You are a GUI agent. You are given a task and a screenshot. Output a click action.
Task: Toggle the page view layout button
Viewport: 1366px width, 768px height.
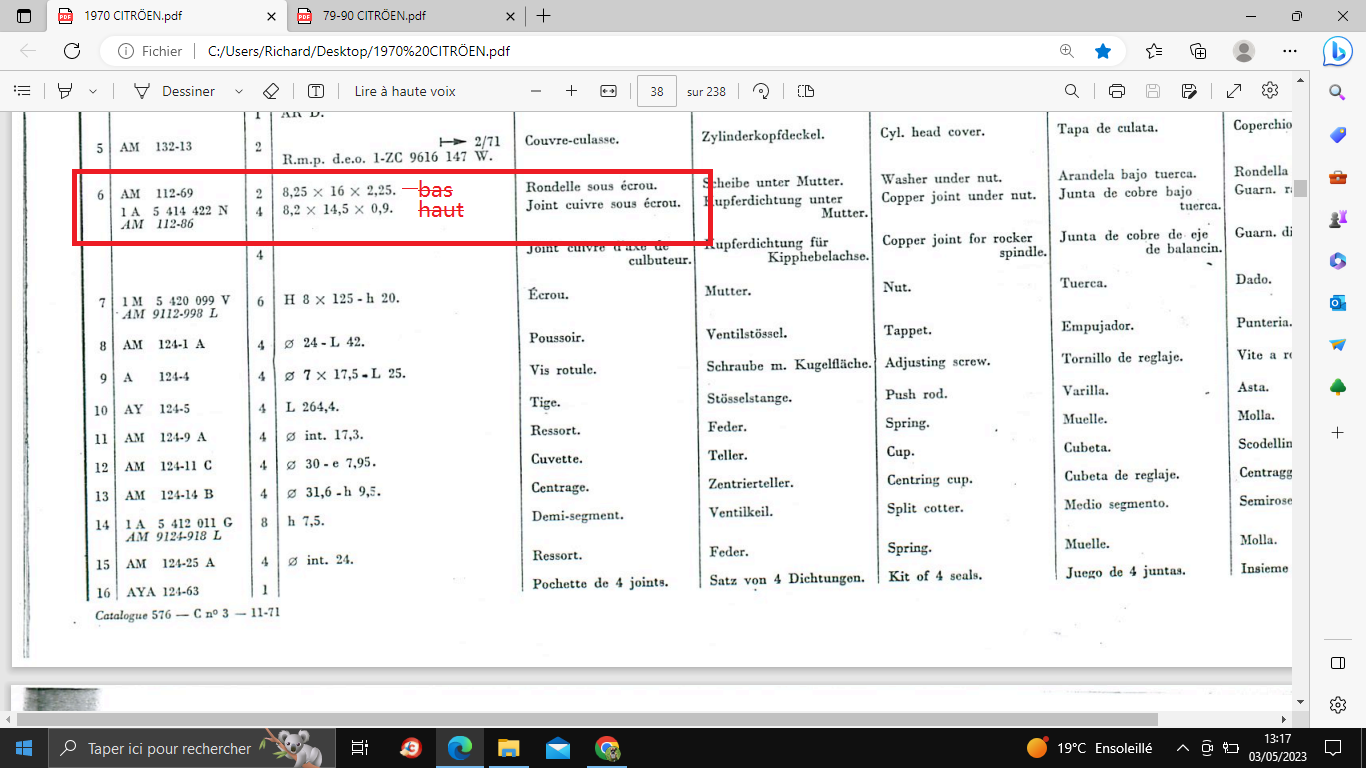coord(806,91)
